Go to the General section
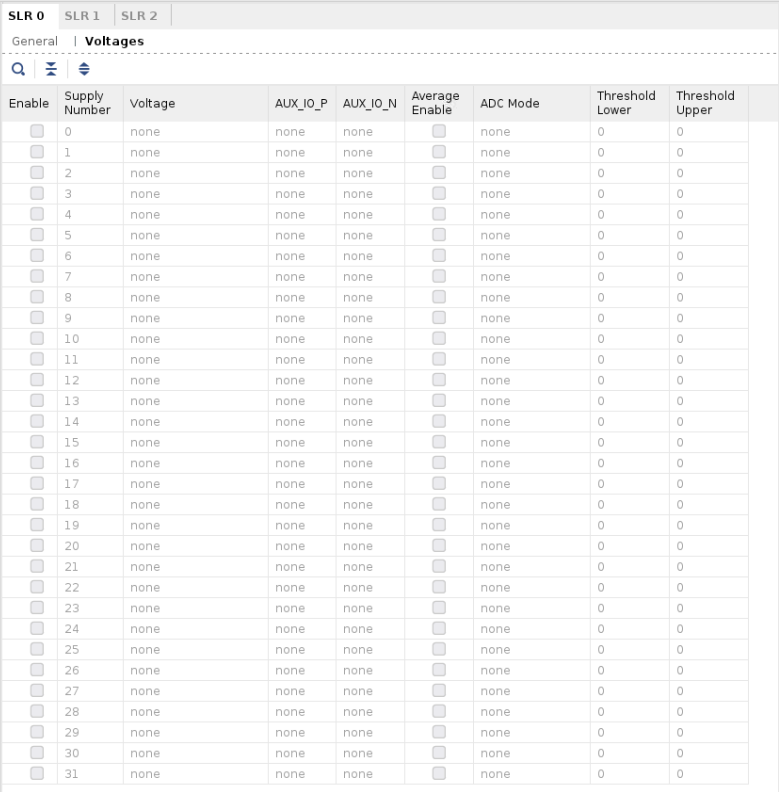 [x=35, y=41]
